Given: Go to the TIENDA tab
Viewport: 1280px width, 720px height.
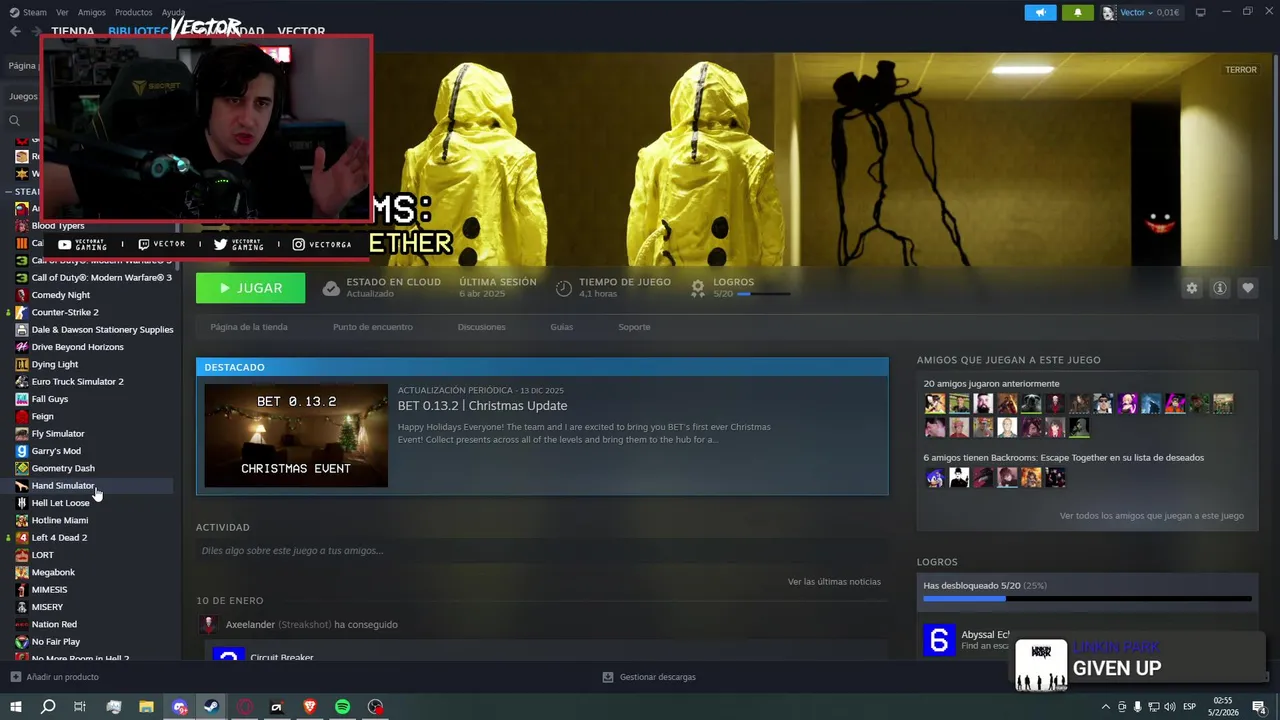Looking at the screenshot, I should point(72,32).
